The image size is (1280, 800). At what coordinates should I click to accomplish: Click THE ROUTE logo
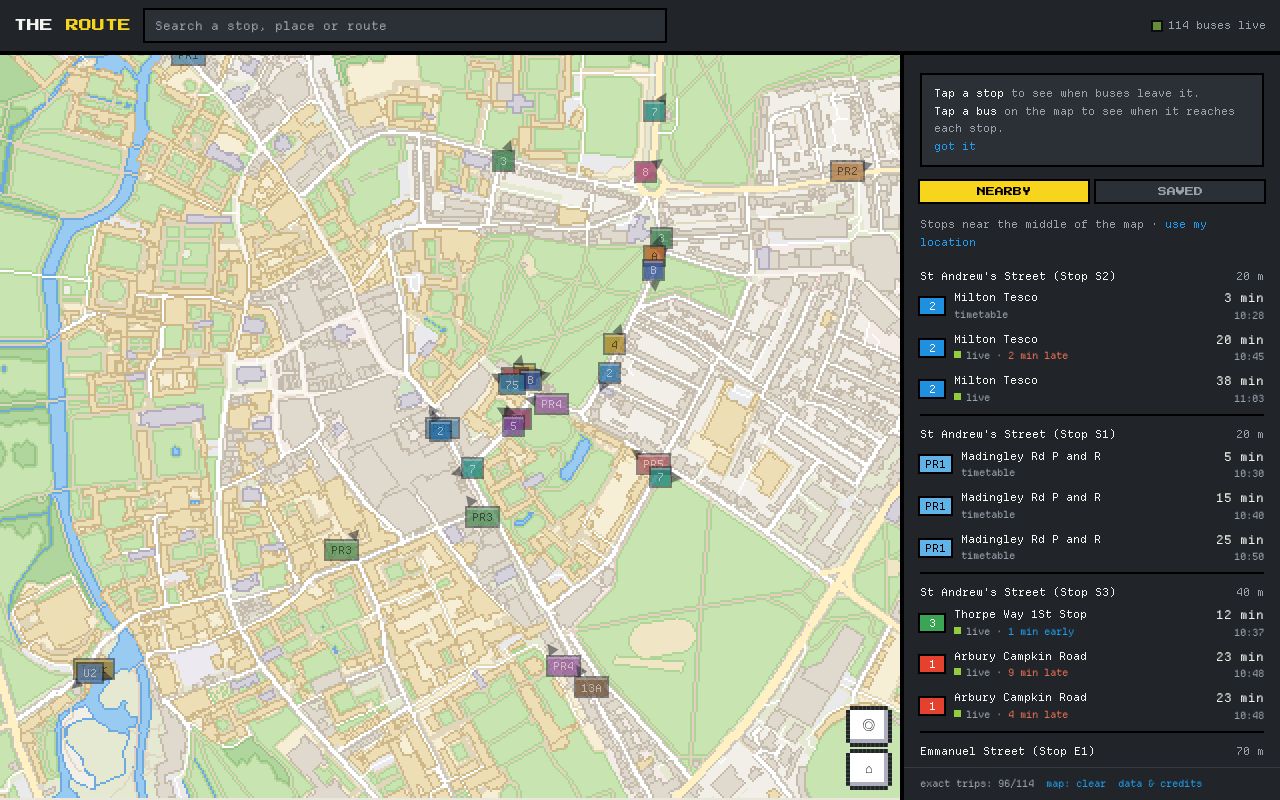click(x=72, y=25)
